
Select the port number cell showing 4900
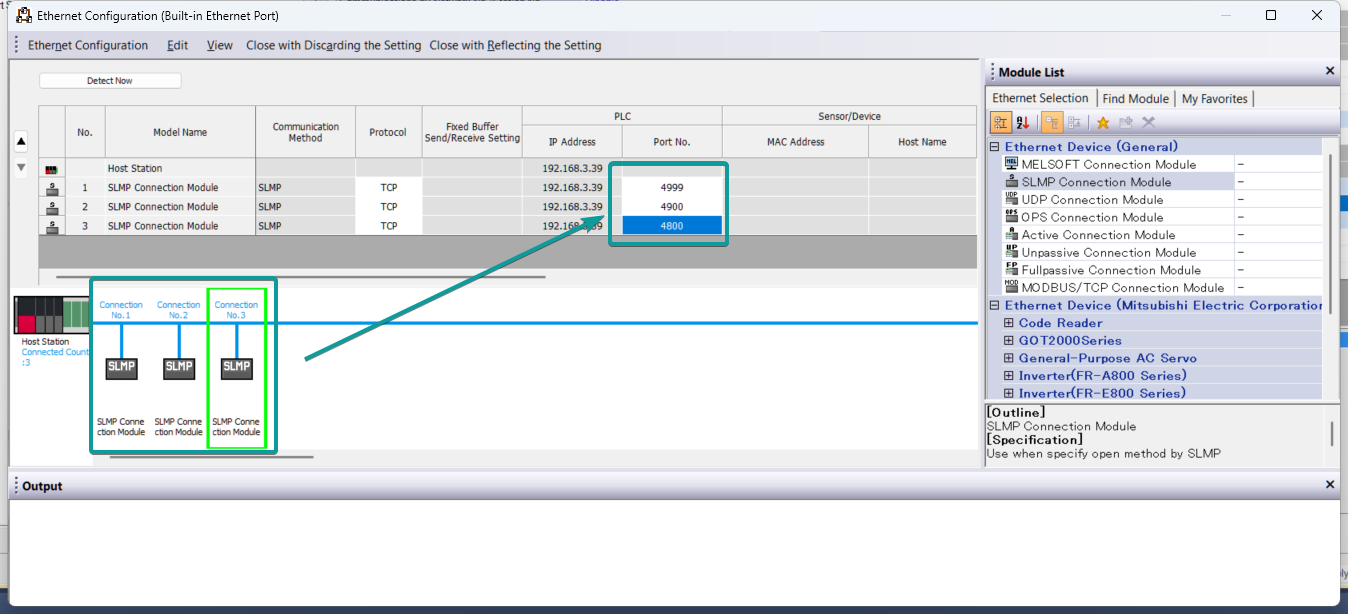click(x=672, y=207)
